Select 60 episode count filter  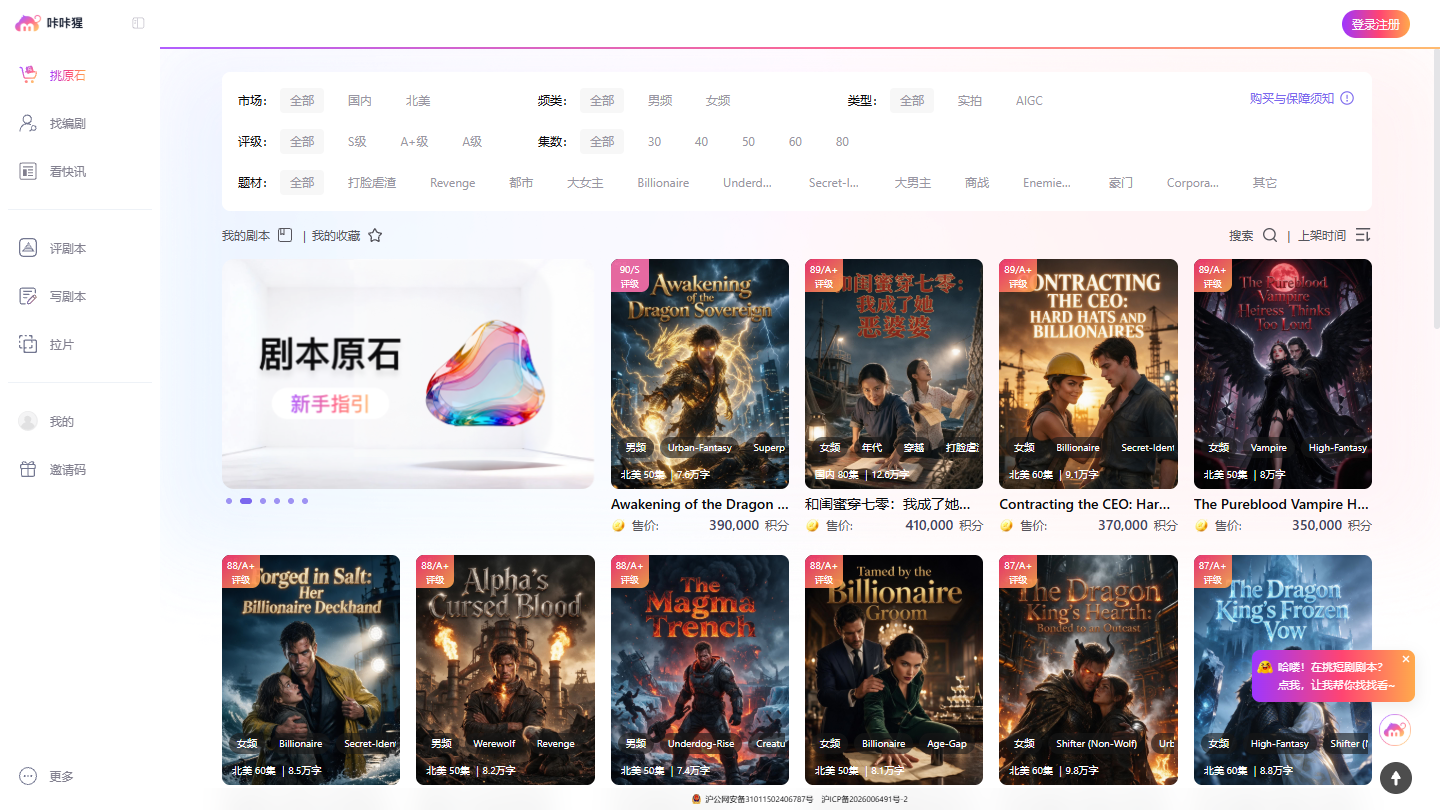tap(795, 141)
